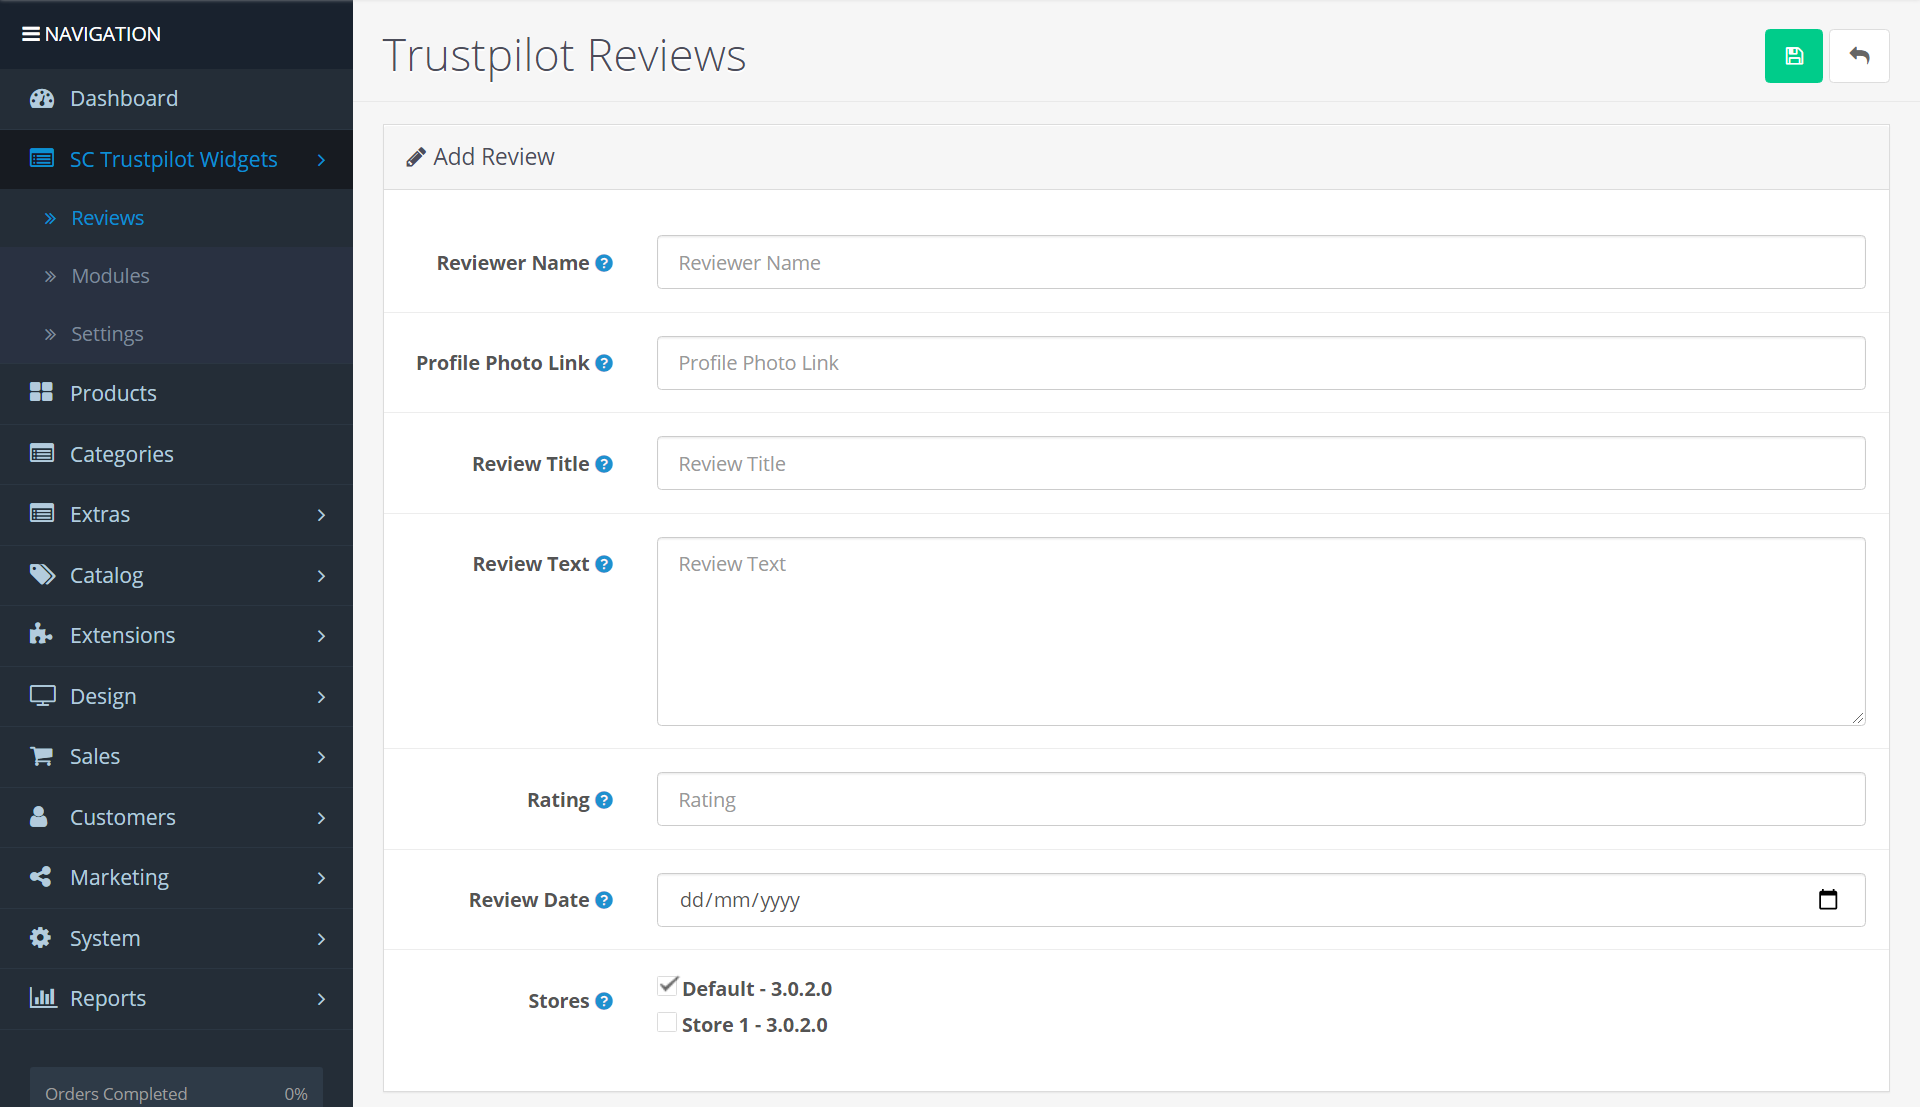Click the Design menu label
Viewport: 1920px width, 1107px height.
pyautogui.click(x=103, y=696)
